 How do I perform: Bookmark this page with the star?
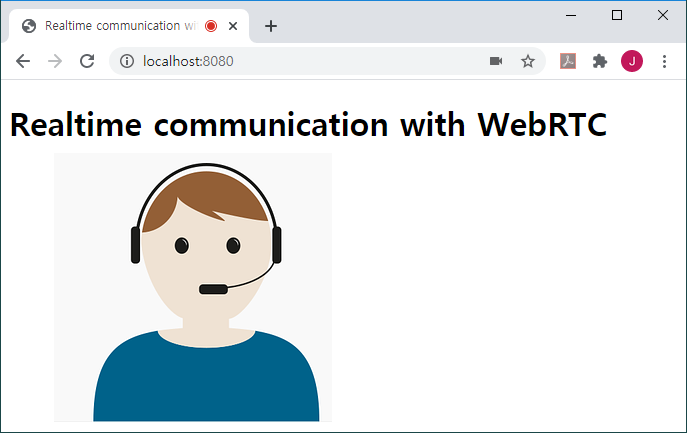[x=528, y=61]
